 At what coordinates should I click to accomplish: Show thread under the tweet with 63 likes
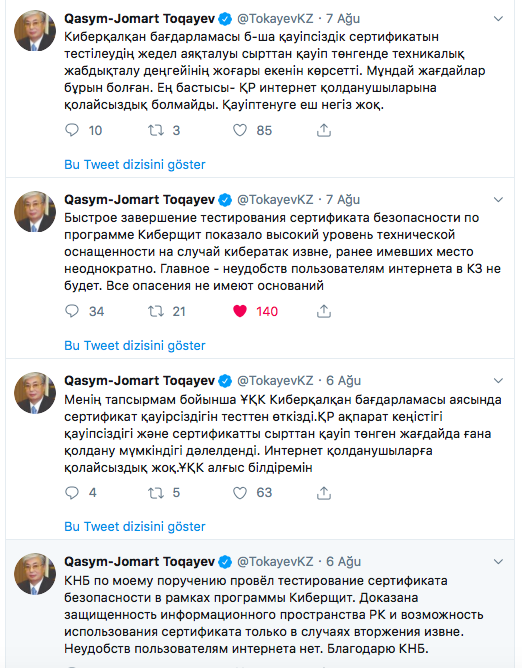(x=135, y=527)
